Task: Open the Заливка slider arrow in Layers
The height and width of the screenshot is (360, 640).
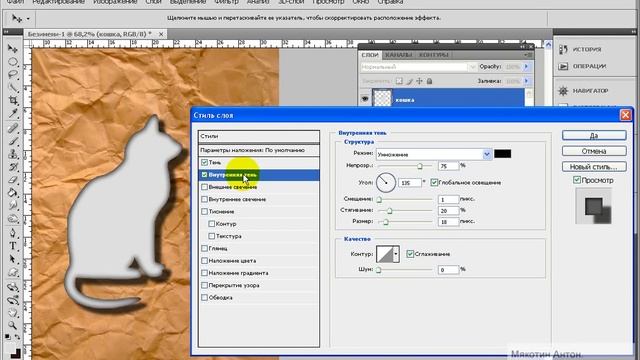Action: [526, 81]
